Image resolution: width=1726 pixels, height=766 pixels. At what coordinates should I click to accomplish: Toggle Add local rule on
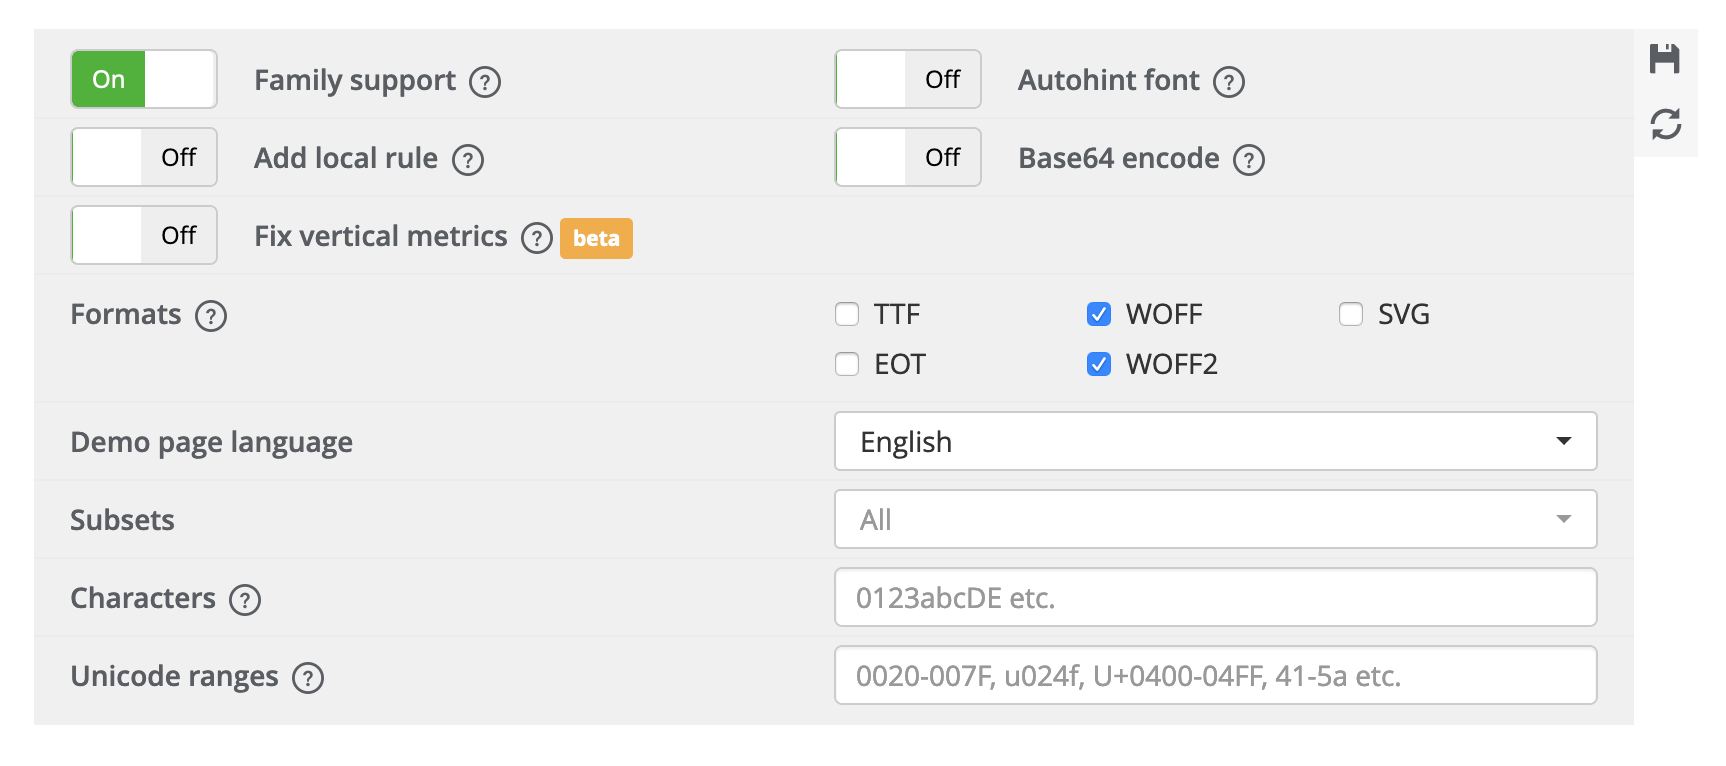point(144,157)
